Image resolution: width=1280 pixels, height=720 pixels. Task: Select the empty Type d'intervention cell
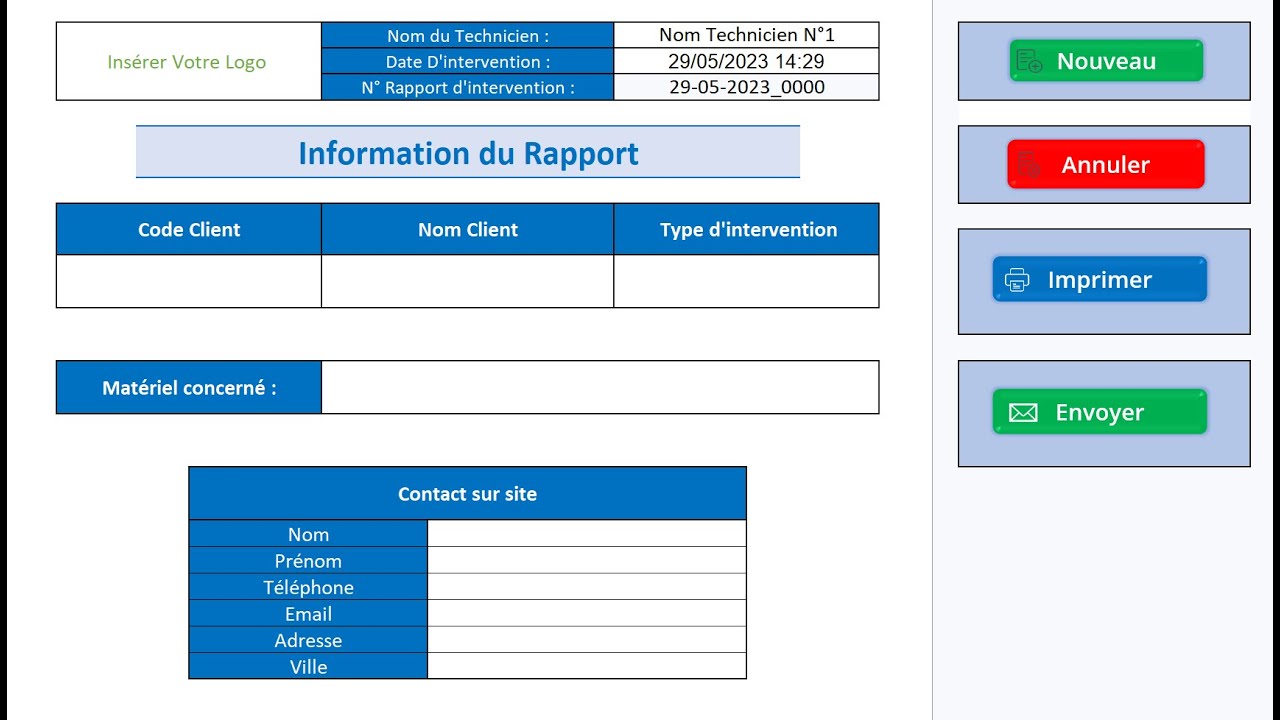746,281
